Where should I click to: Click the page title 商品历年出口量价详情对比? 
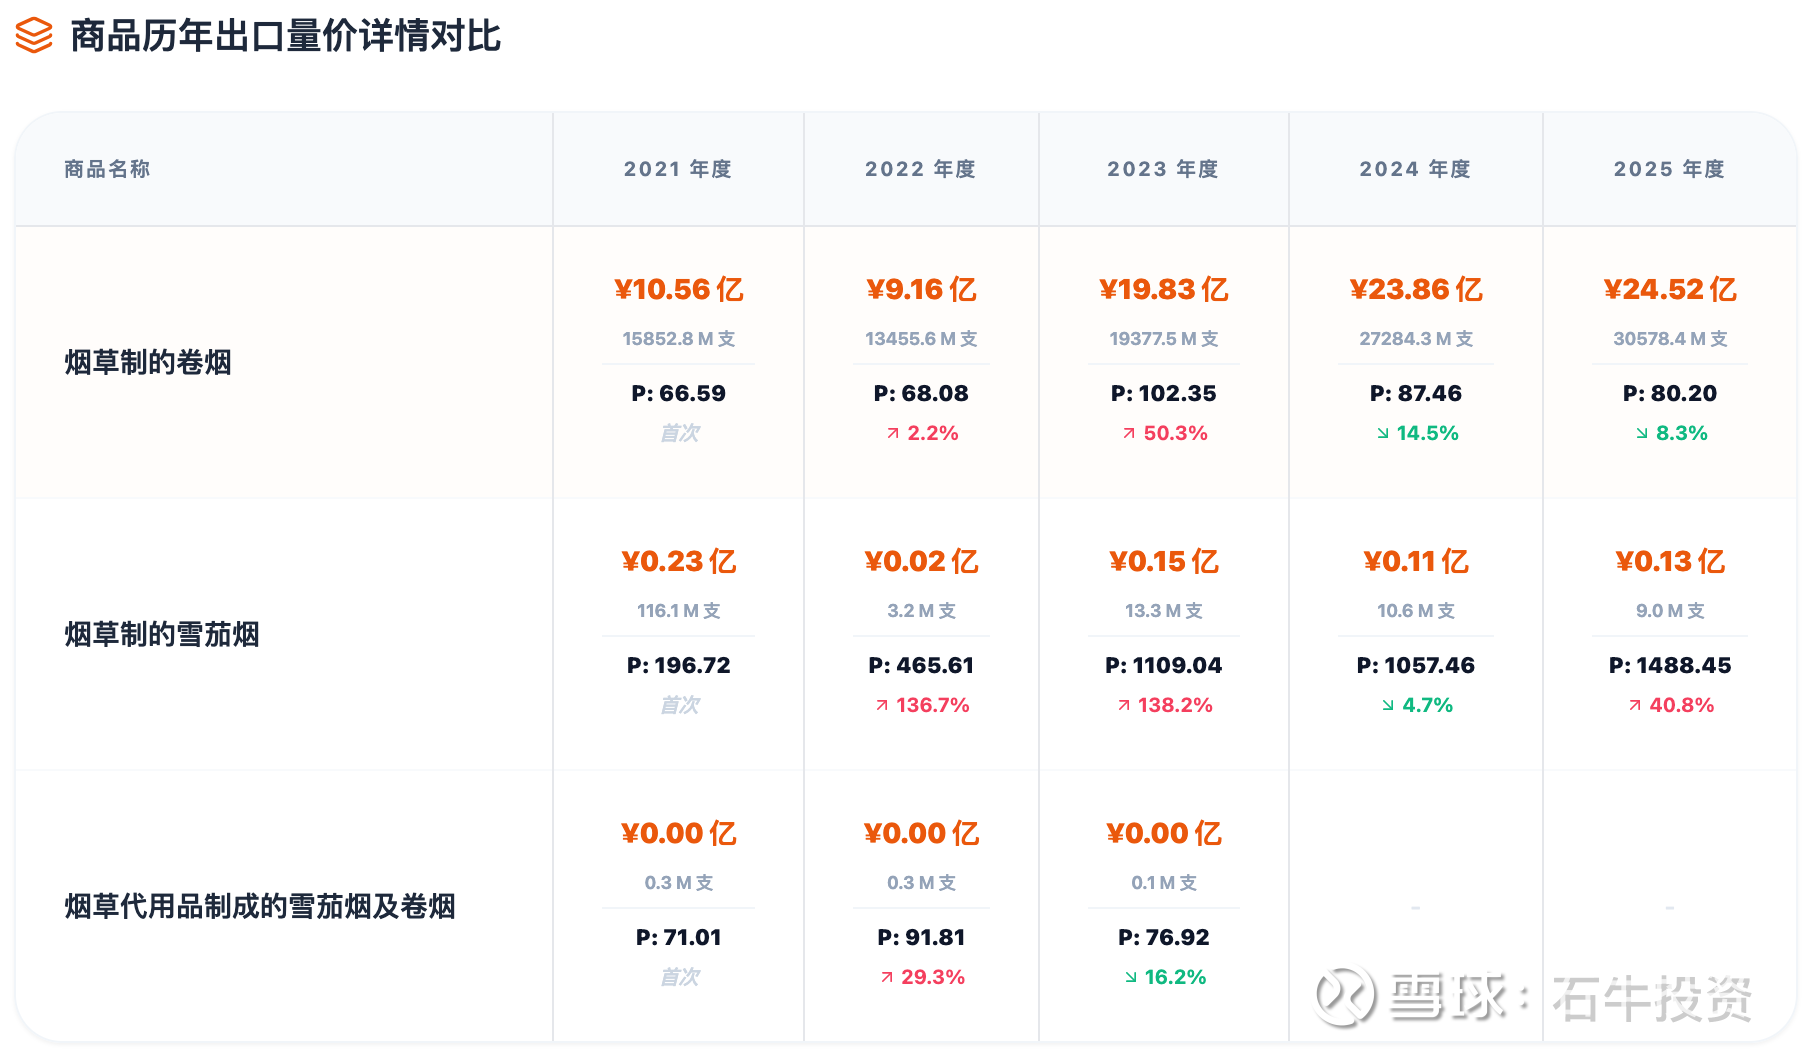[285, 36]
